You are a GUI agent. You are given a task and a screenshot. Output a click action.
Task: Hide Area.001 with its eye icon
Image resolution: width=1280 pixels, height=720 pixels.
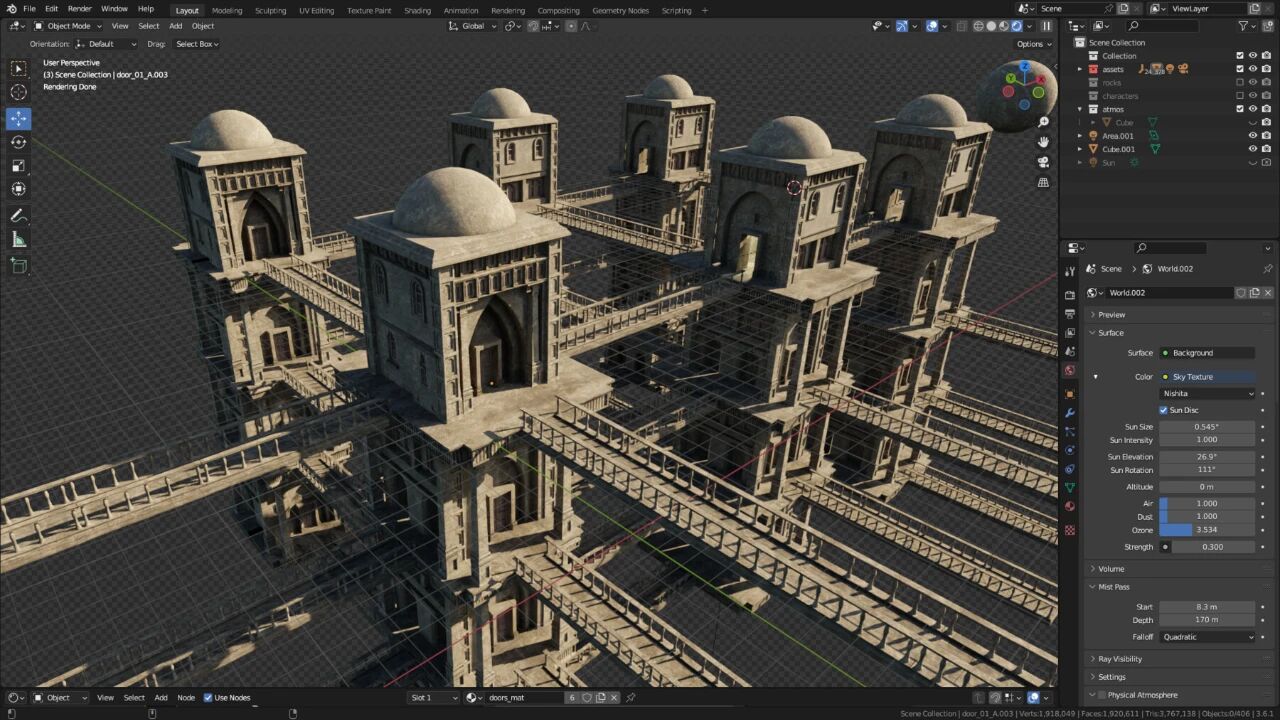pyautogui.click(x=1252, y=136)
